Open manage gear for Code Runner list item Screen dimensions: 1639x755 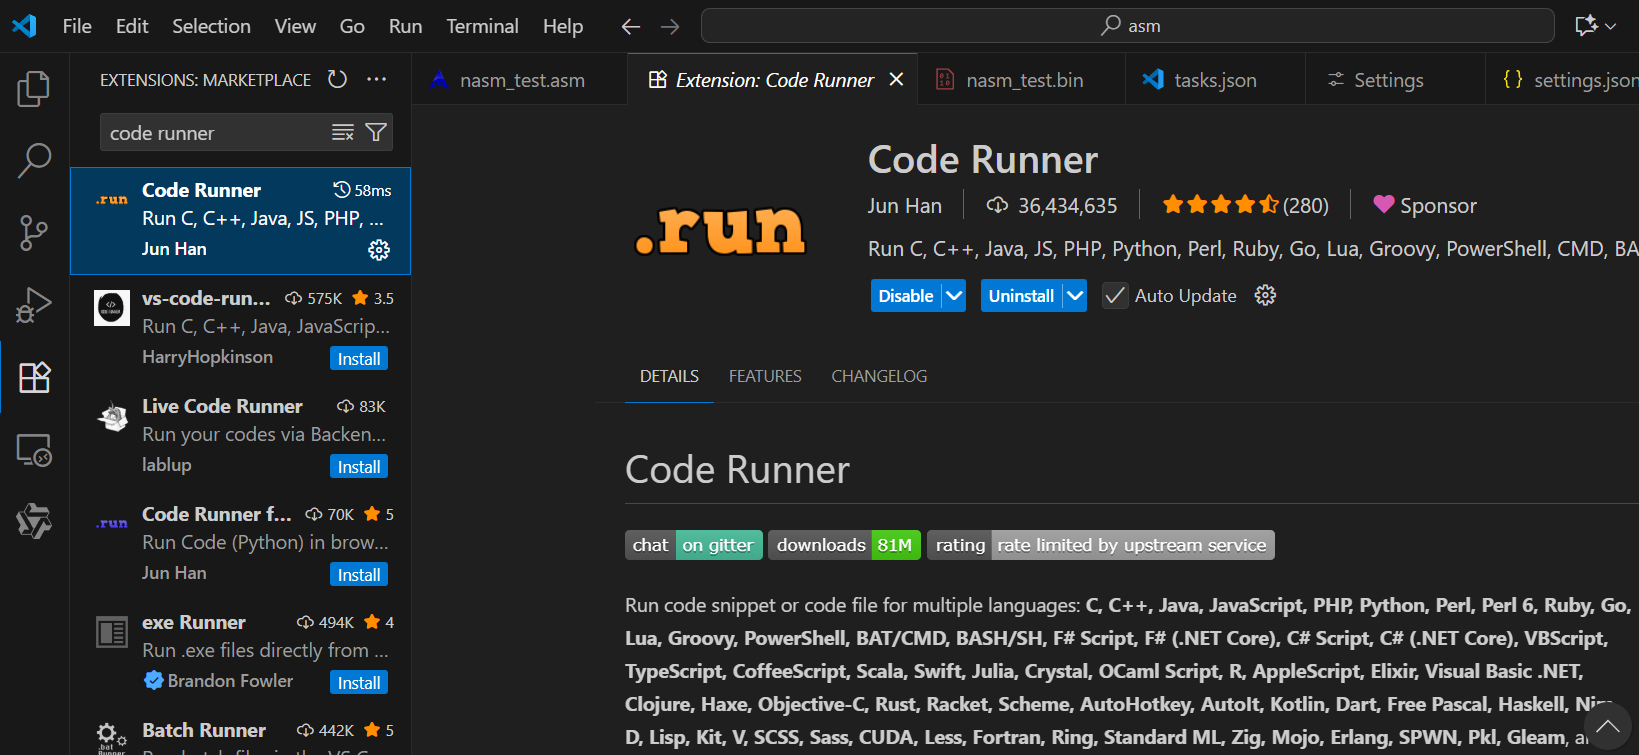point(379,250)
